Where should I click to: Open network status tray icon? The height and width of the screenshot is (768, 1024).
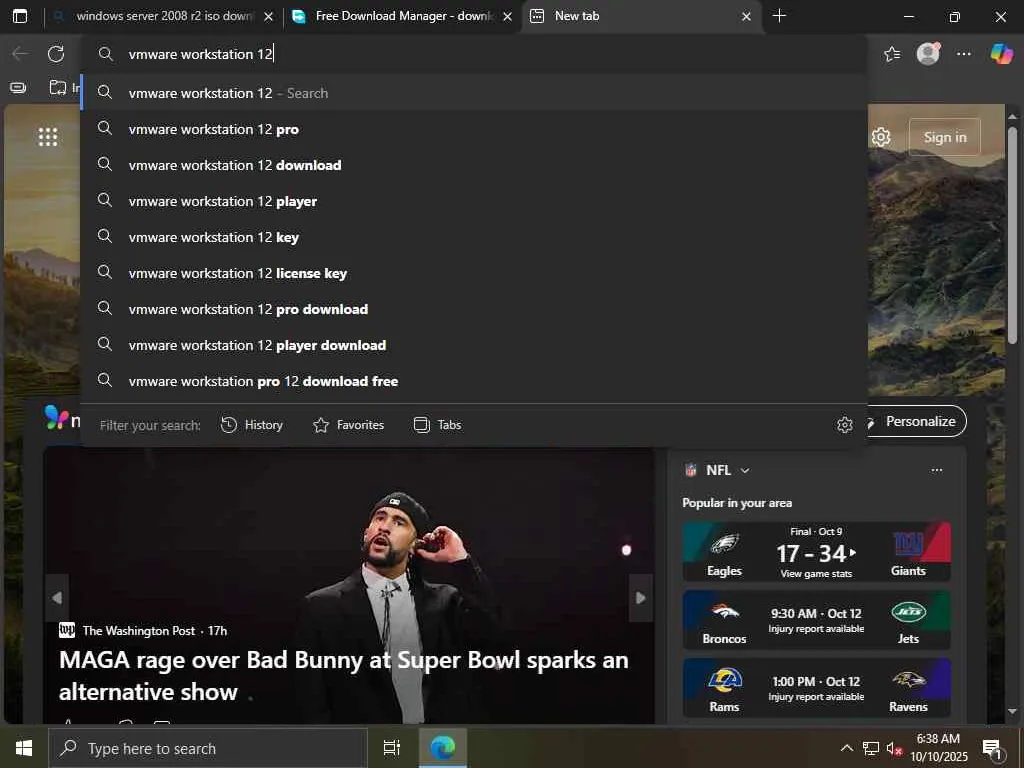[871, 748]
